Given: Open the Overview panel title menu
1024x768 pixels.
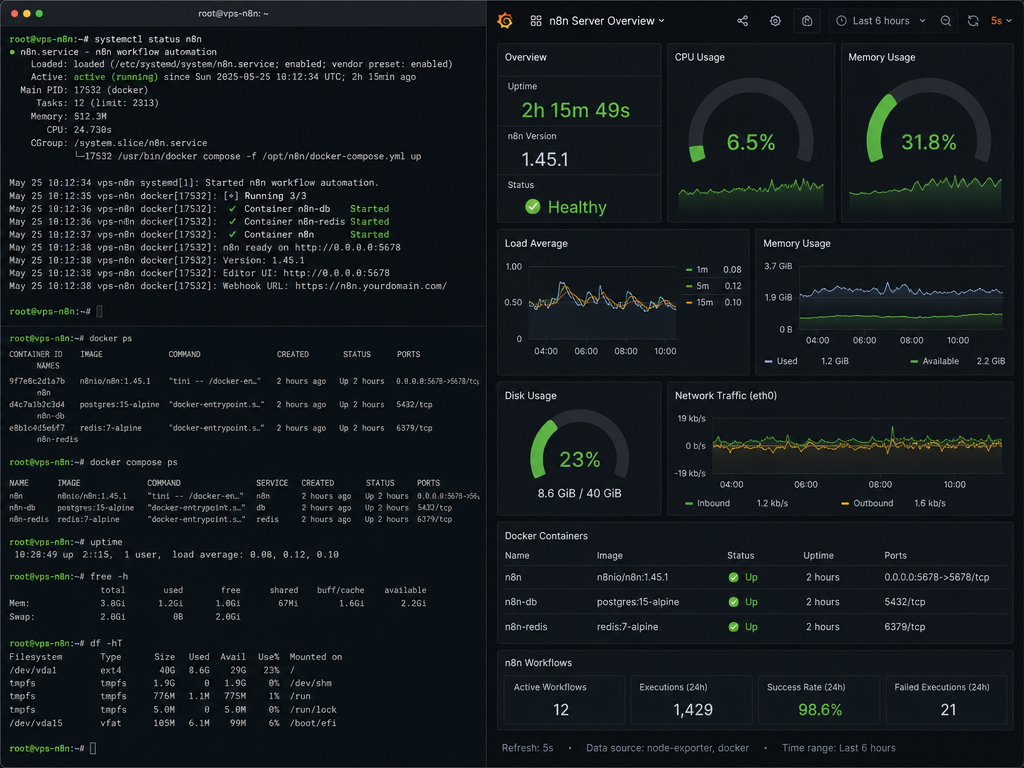Looking at the screenshot, I should point(526,57).
